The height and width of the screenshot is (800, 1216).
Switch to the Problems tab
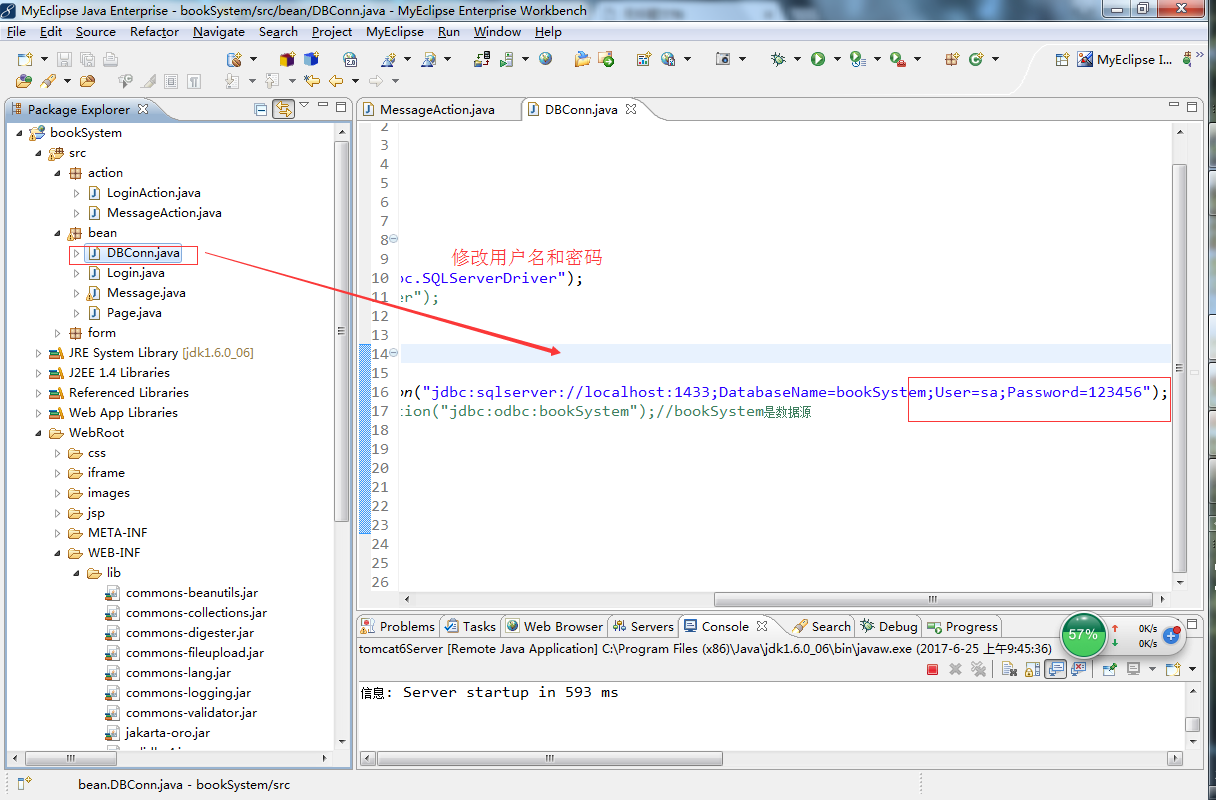[x=398, y=627]
